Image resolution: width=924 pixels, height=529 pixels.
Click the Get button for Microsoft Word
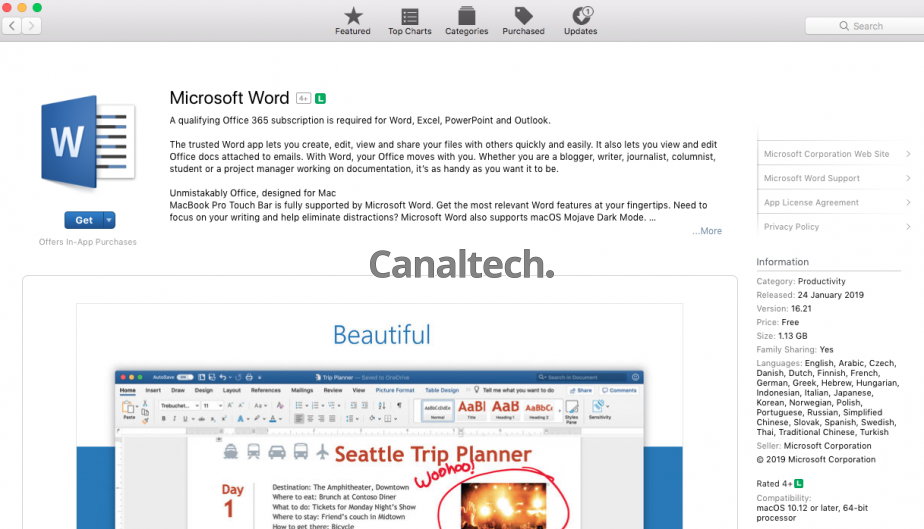point(84,220)
